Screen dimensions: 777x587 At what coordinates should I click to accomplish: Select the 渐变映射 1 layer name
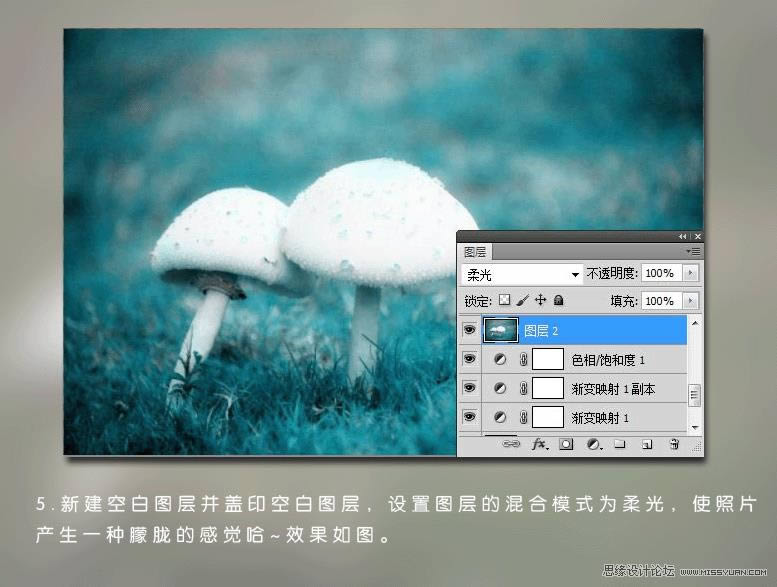[x=600, y=418]
